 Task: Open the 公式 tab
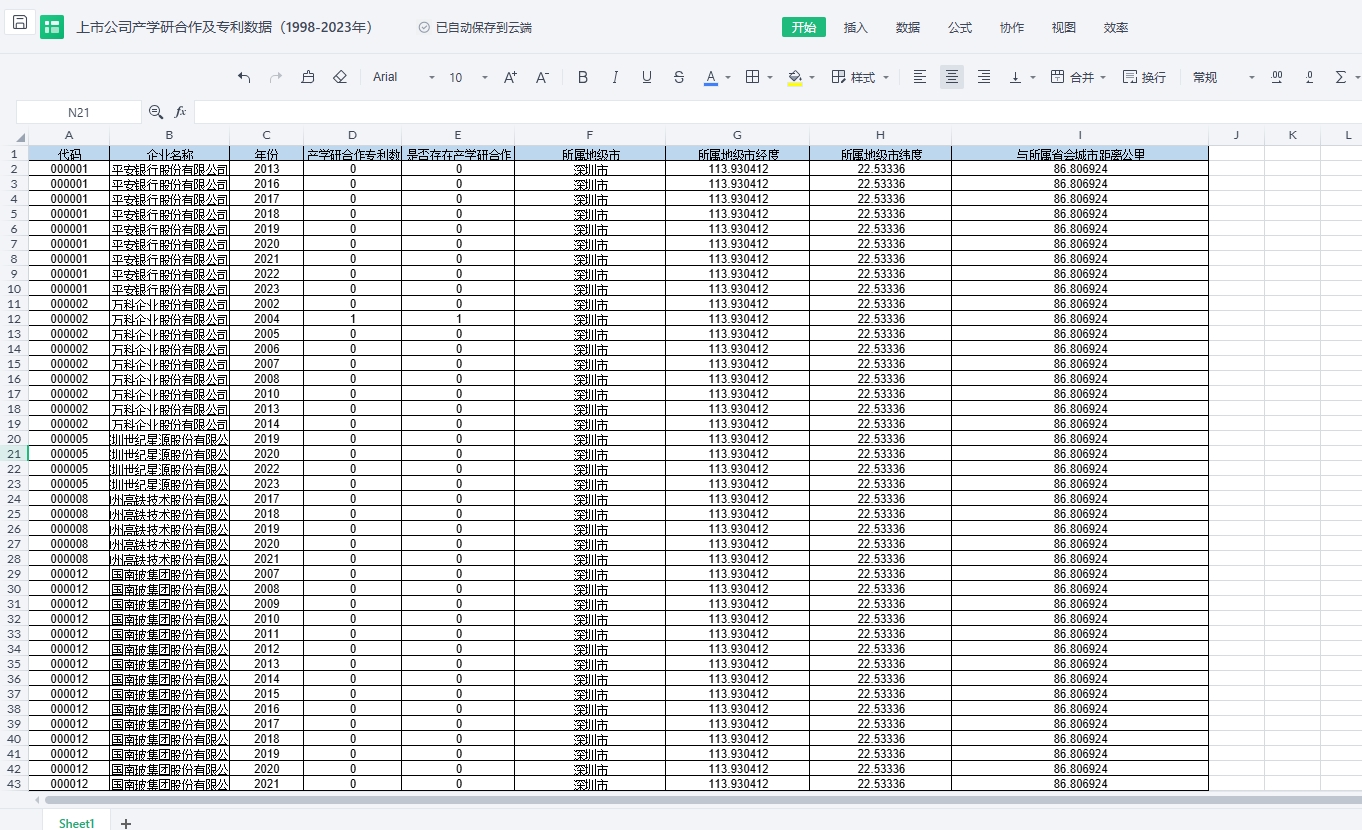pyautogui.click(x=960, y=28)
